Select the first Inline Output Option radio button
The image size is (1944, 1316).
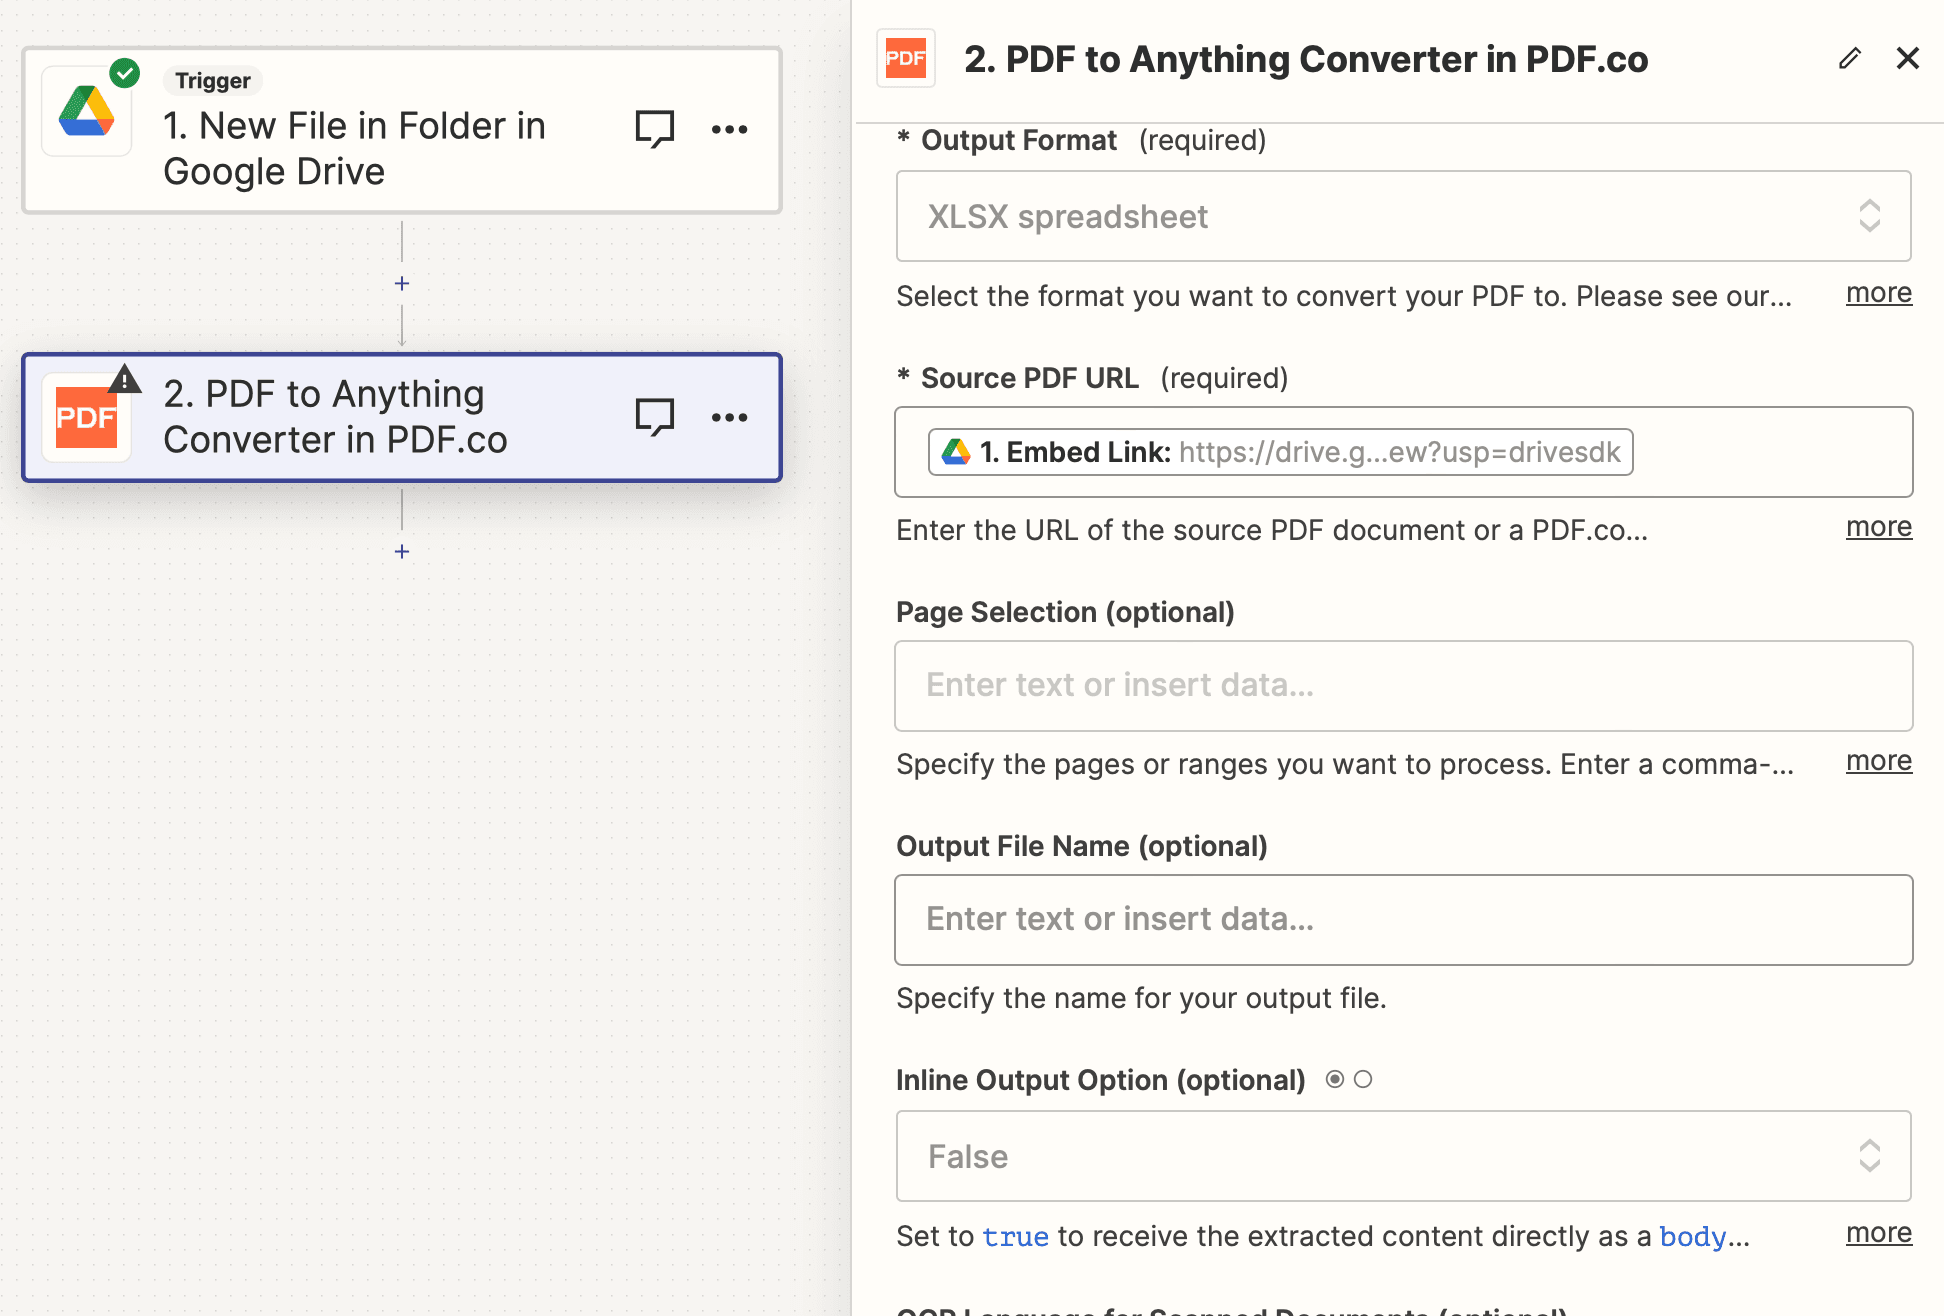pos(1336,1079)
